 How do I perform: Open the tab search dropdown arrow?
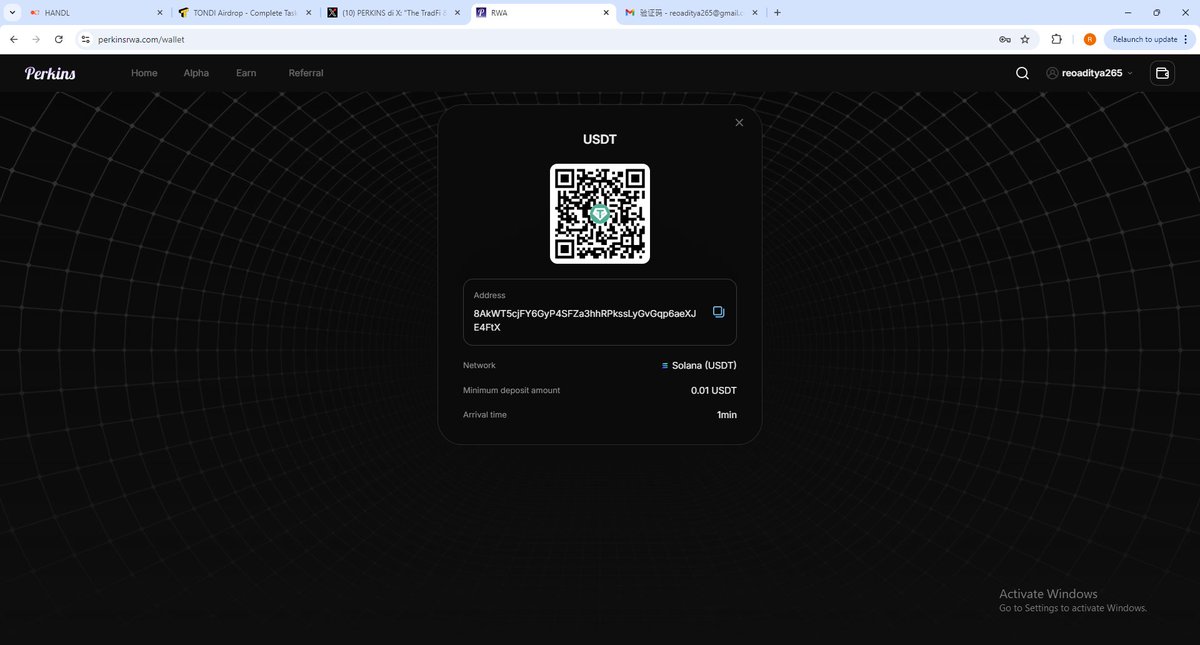click(10, 12)
